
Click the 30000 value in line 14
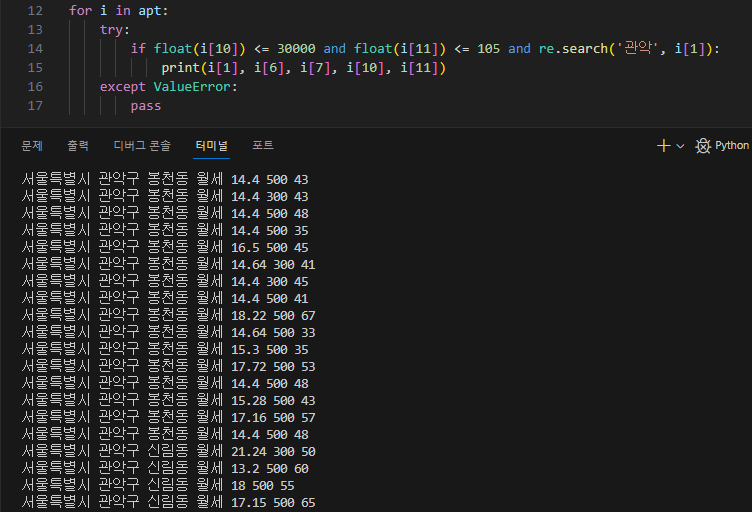[296, 48]
